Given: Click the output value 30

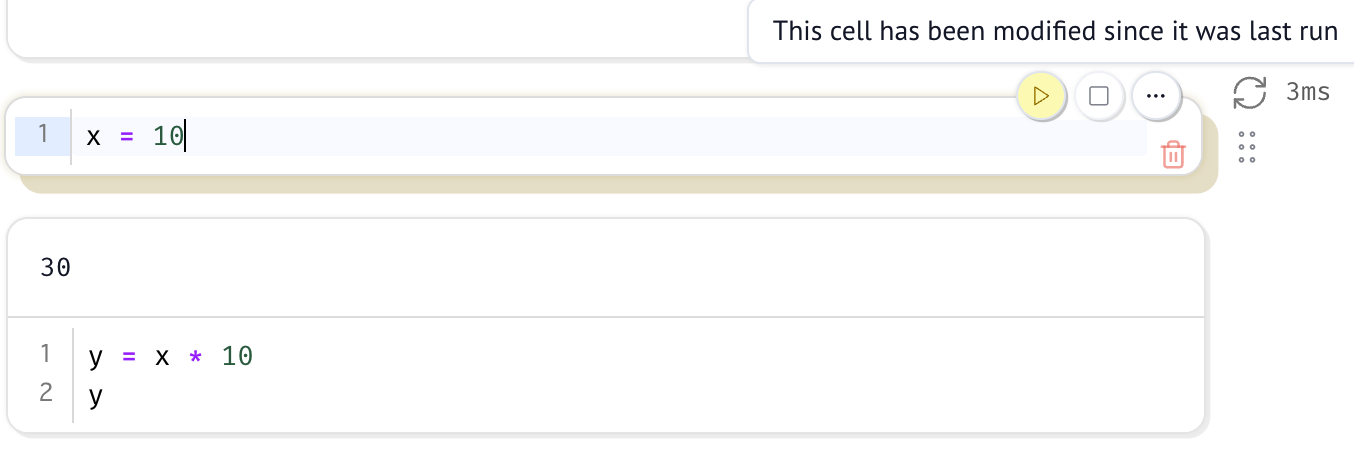Looking at the screenshot, I should [x=56, y=268].
